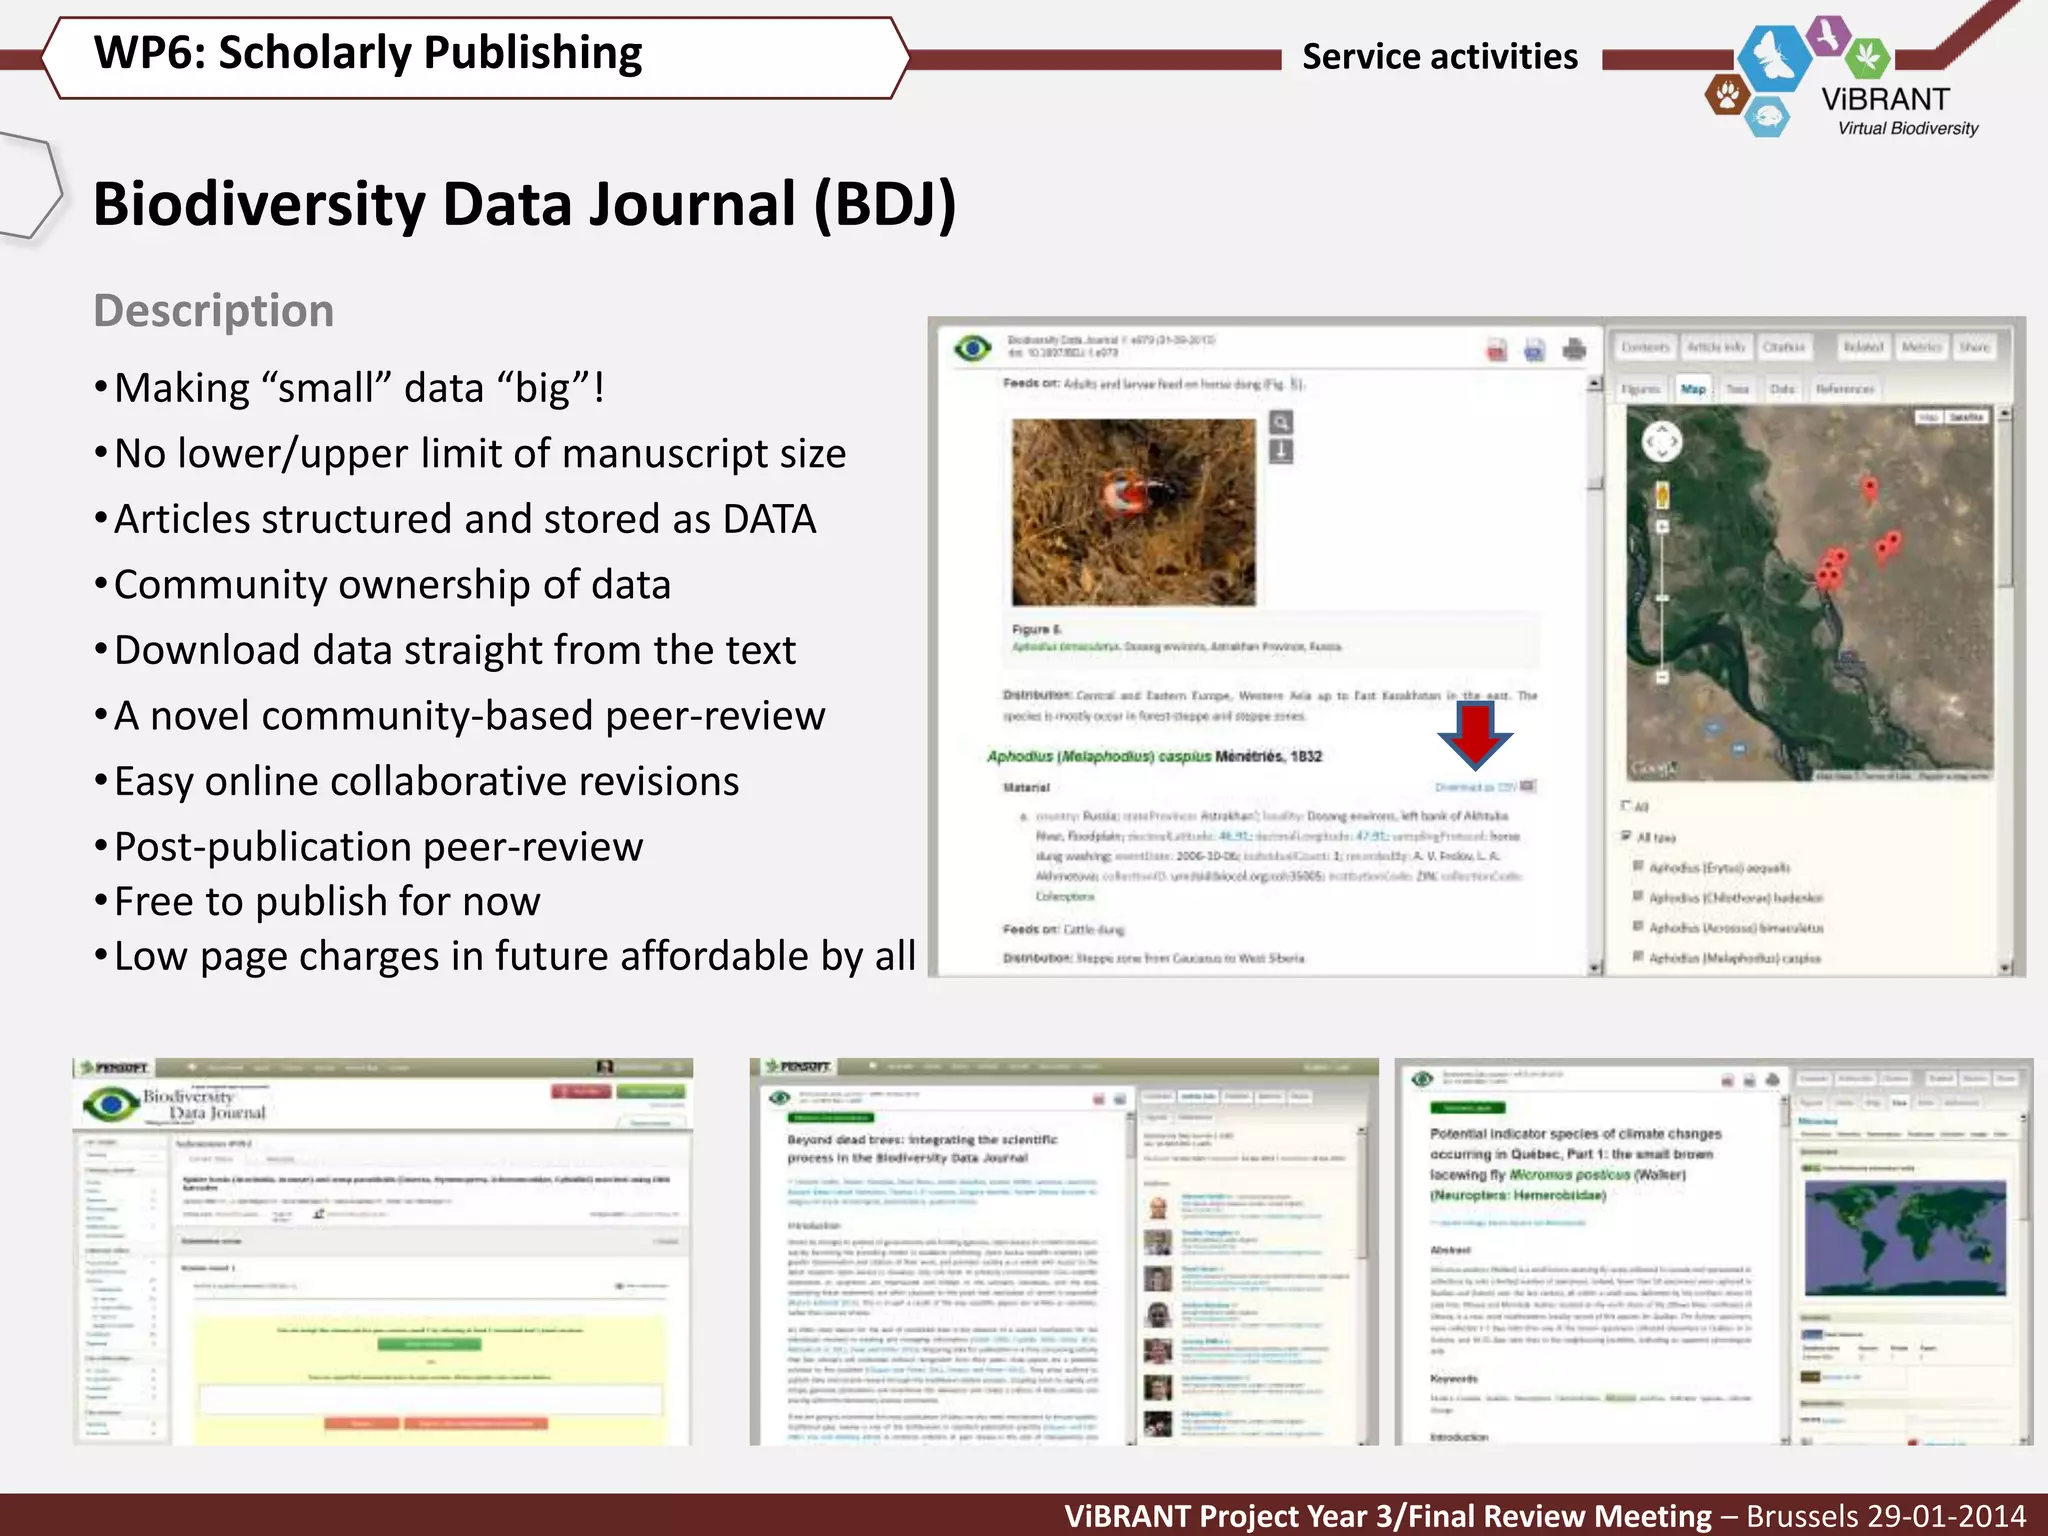The height and width of the screenshot is (1536, 2048).
Task: Download the article as PDF via the red icon
Action: (1497, 350)
